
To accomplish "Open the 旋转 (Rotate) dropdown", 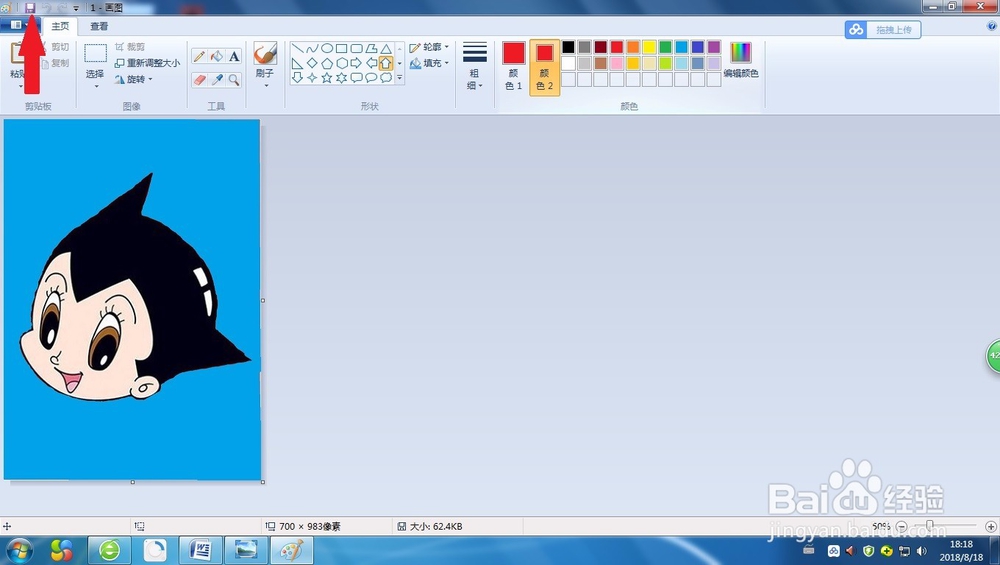I will 133,79.
